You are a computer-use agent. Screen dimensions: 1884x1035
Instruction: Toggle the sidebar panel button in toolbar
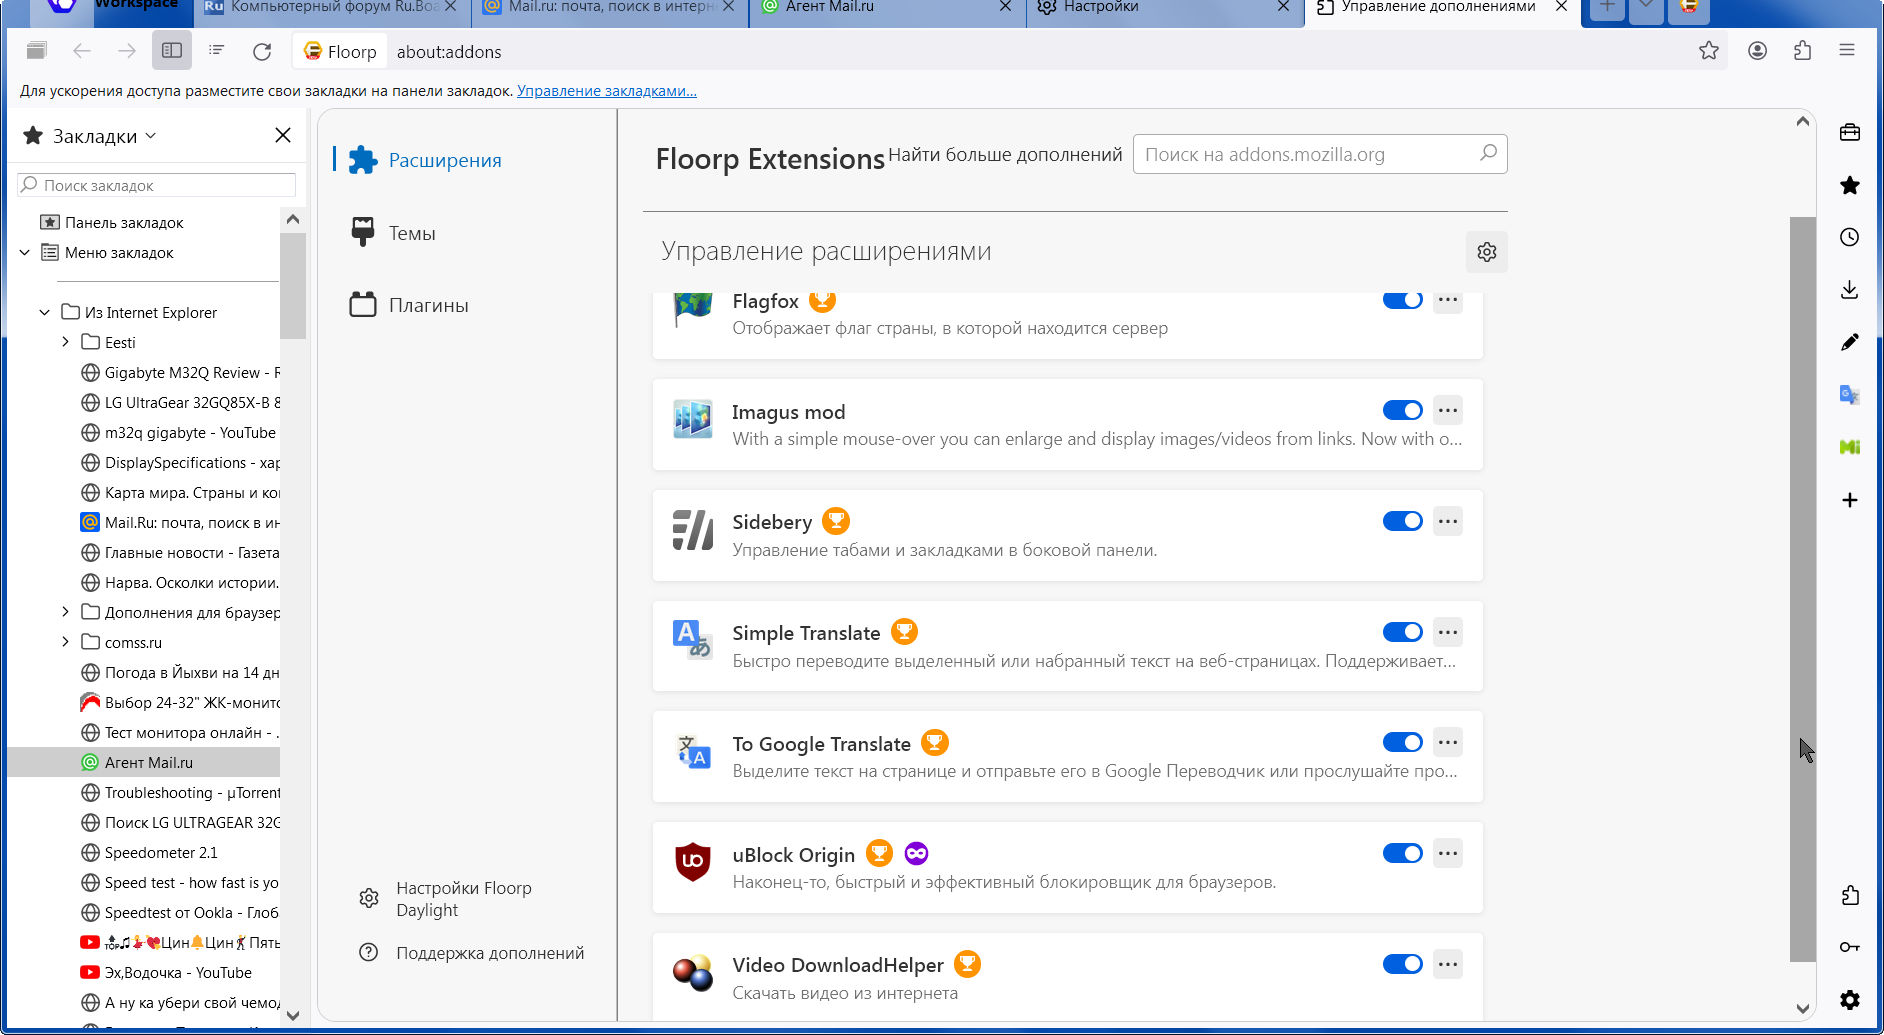click(172, 50)
